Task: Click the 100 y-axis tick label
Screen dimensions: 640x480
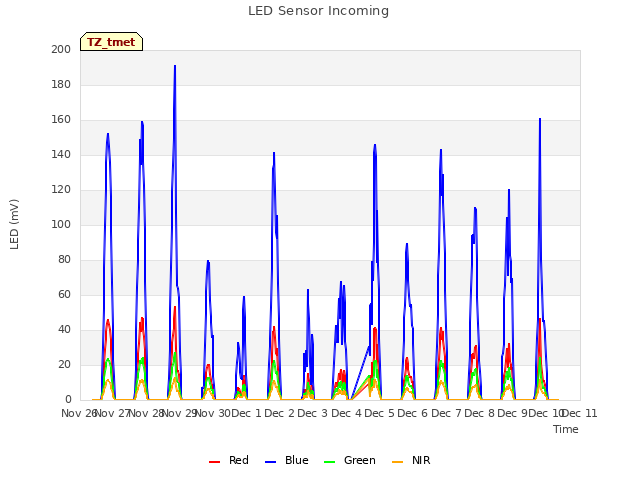Action: 61,224
